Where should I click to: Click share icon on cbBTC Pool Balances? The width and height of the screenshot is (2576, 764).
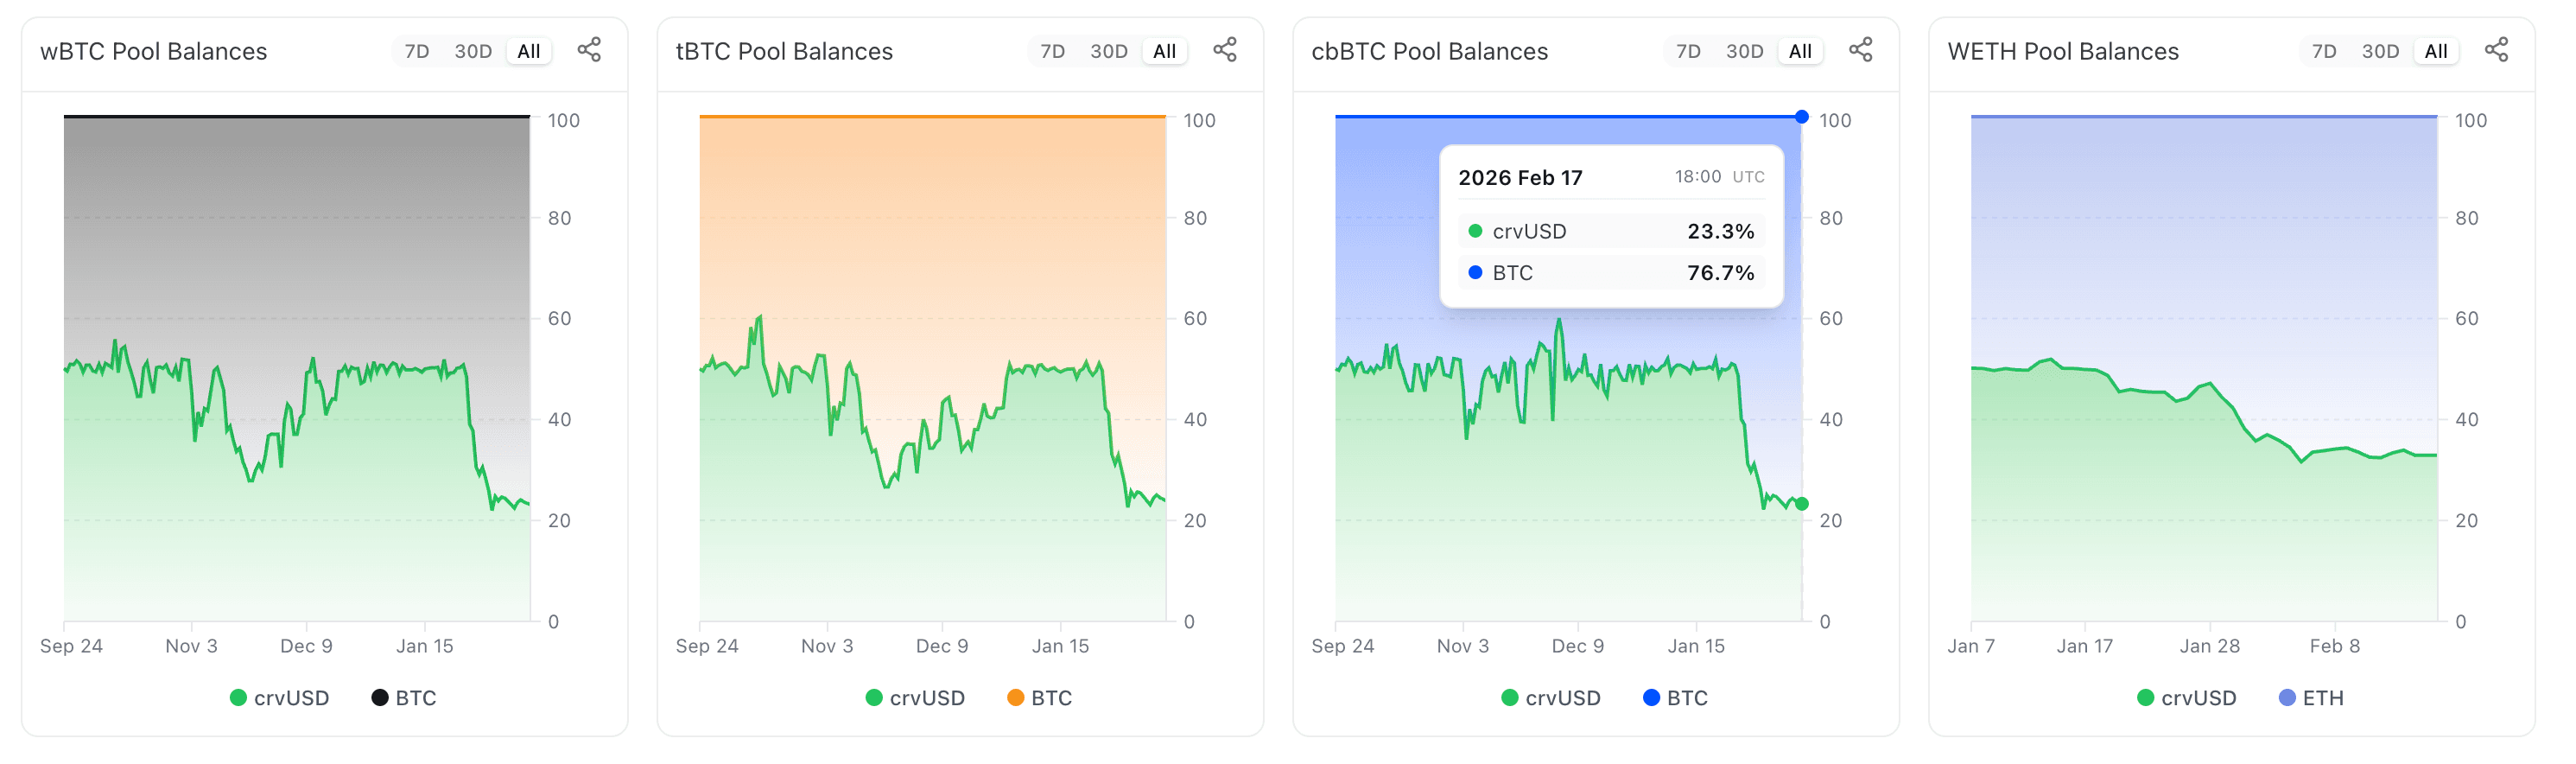click(x=1860, y=50)
